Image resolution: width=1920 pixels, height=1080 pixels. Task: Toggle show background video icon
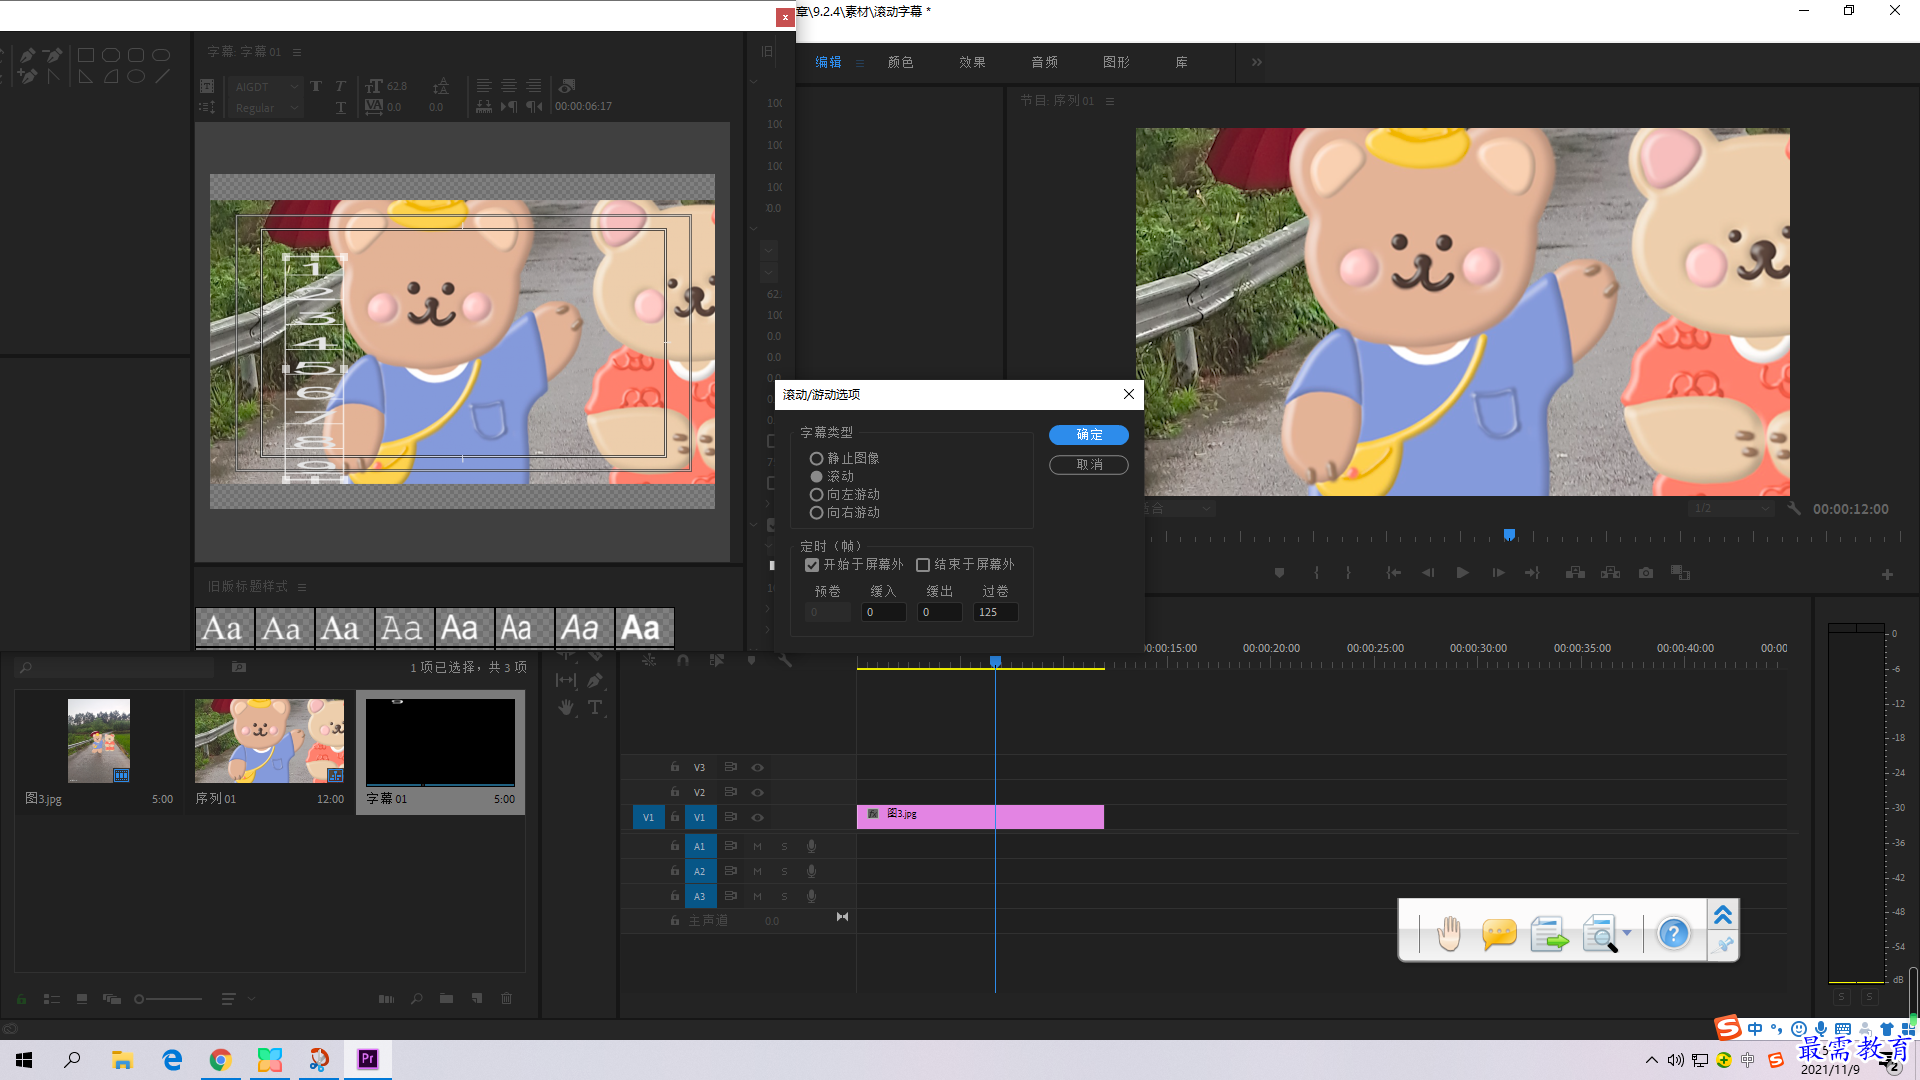pos(567,86)
